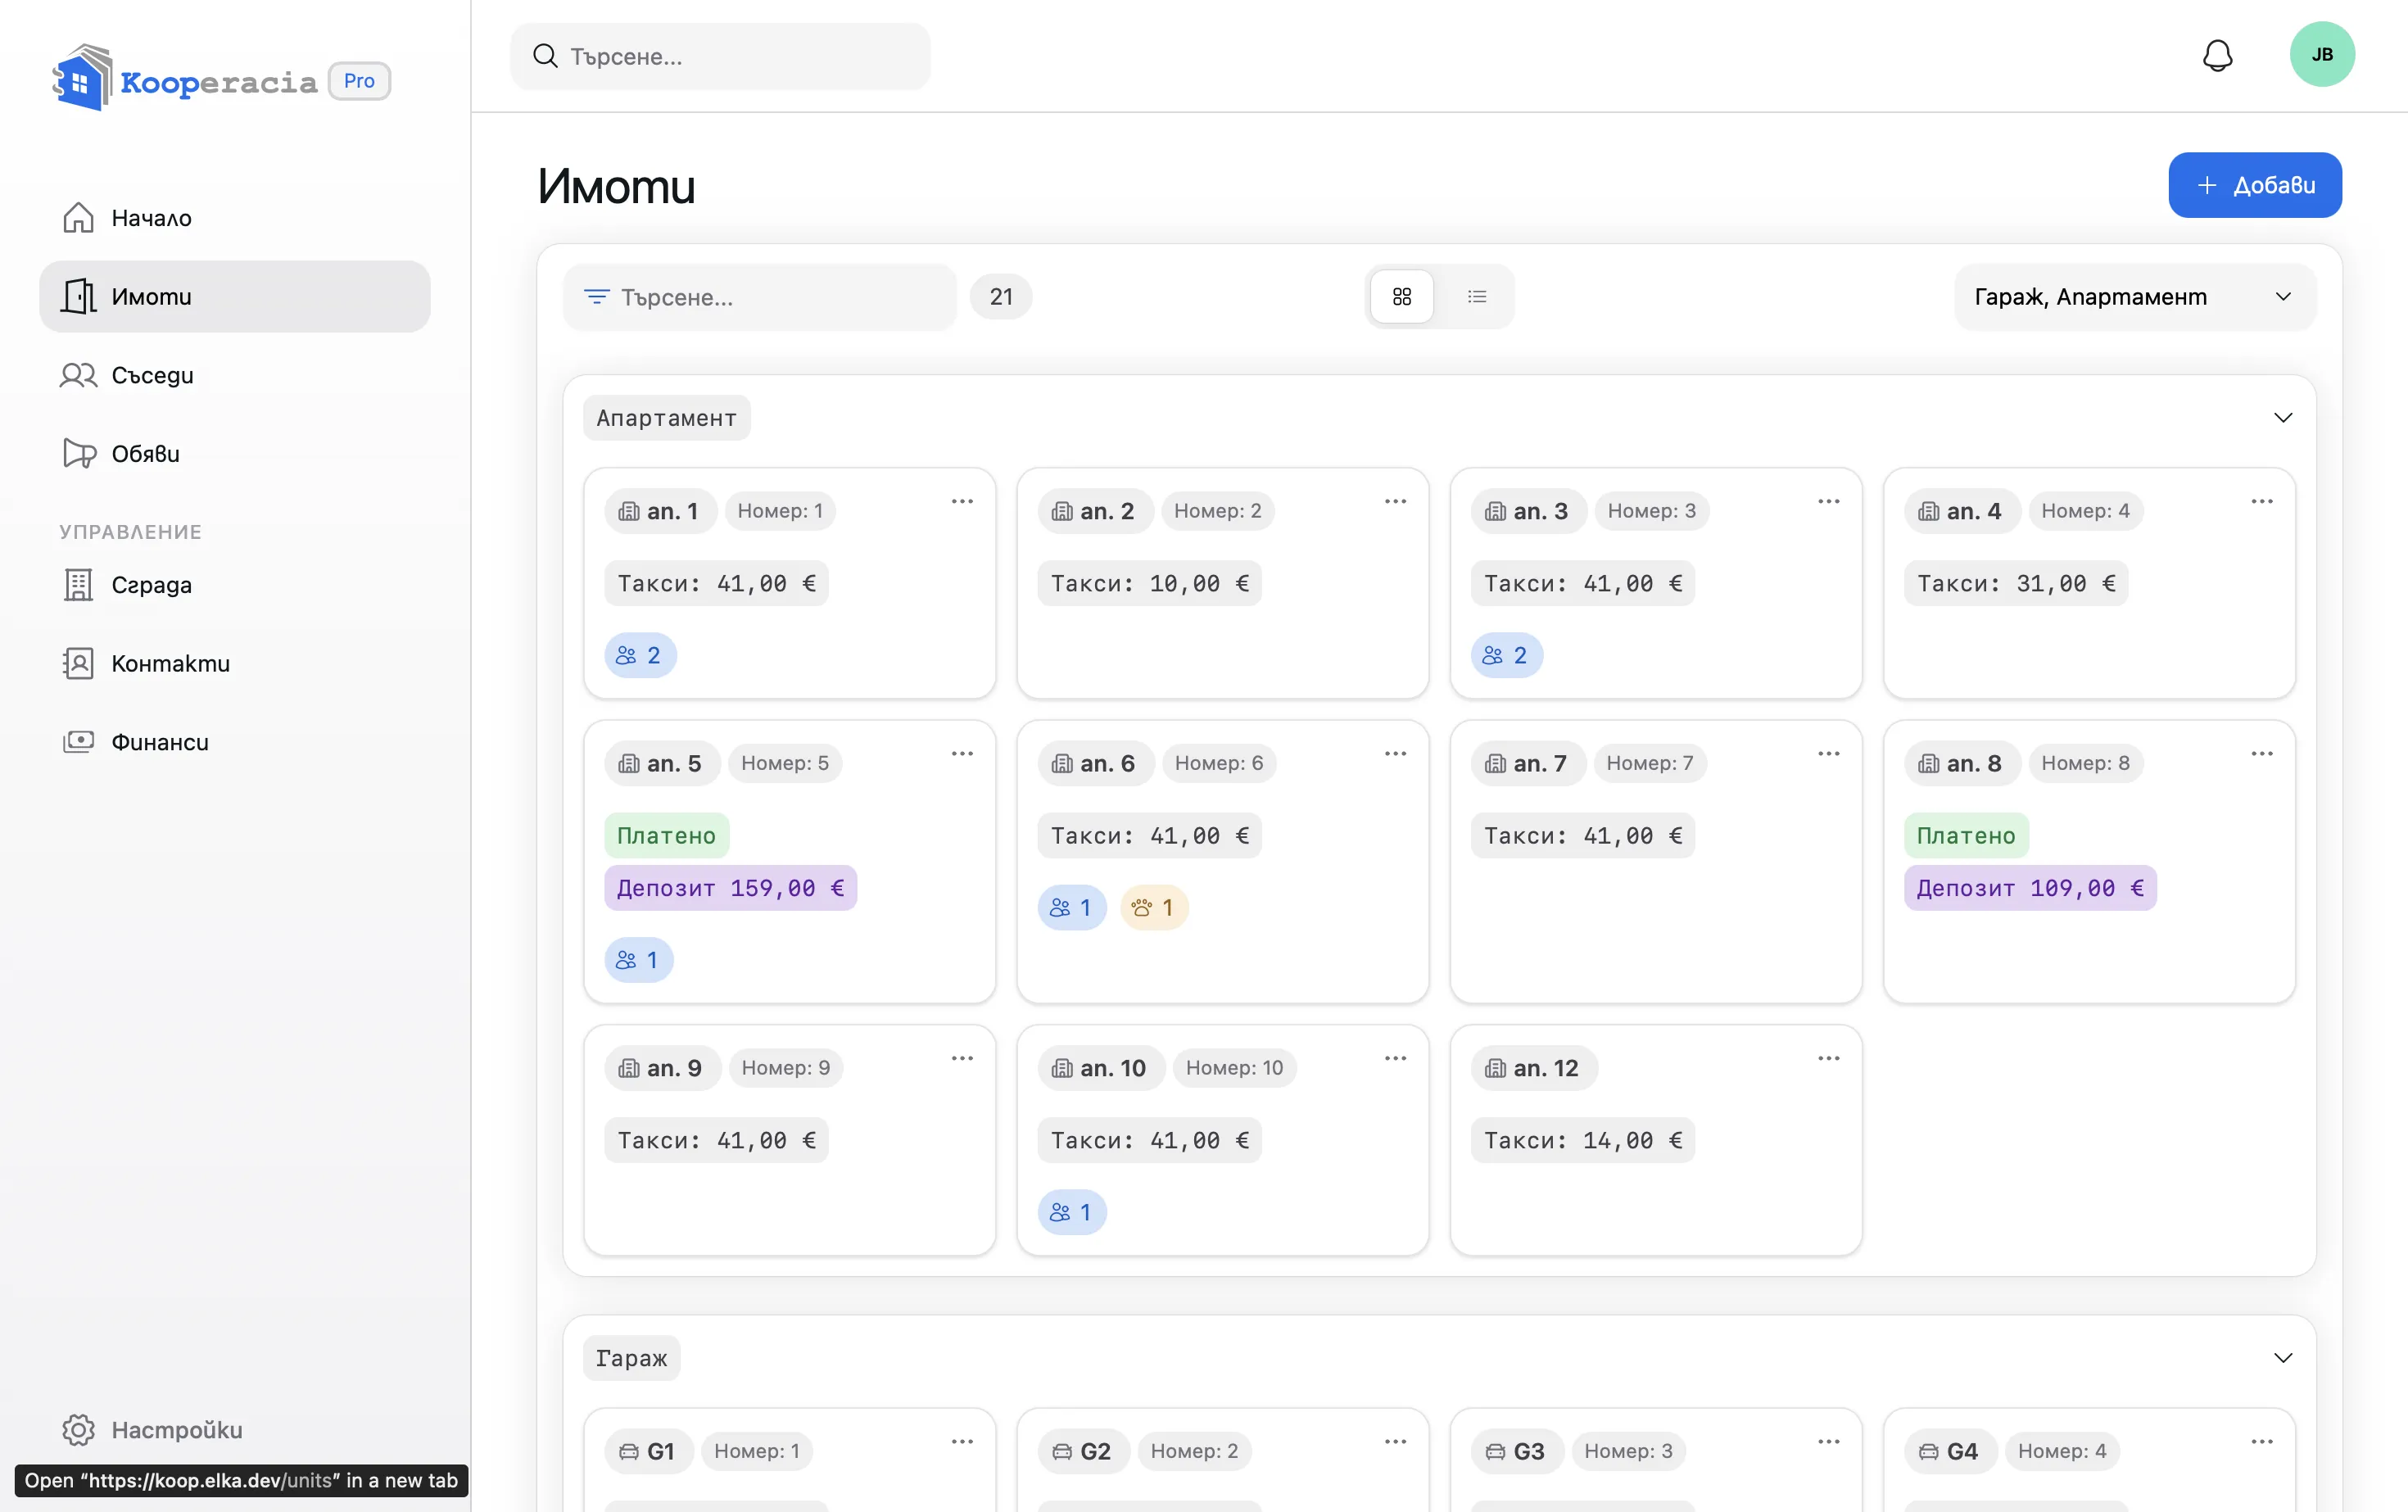Screen dimensions: 2408x1512
Task: Click Такси: 31,00 € on ап. 4
Action: [x=2016, y=584]
